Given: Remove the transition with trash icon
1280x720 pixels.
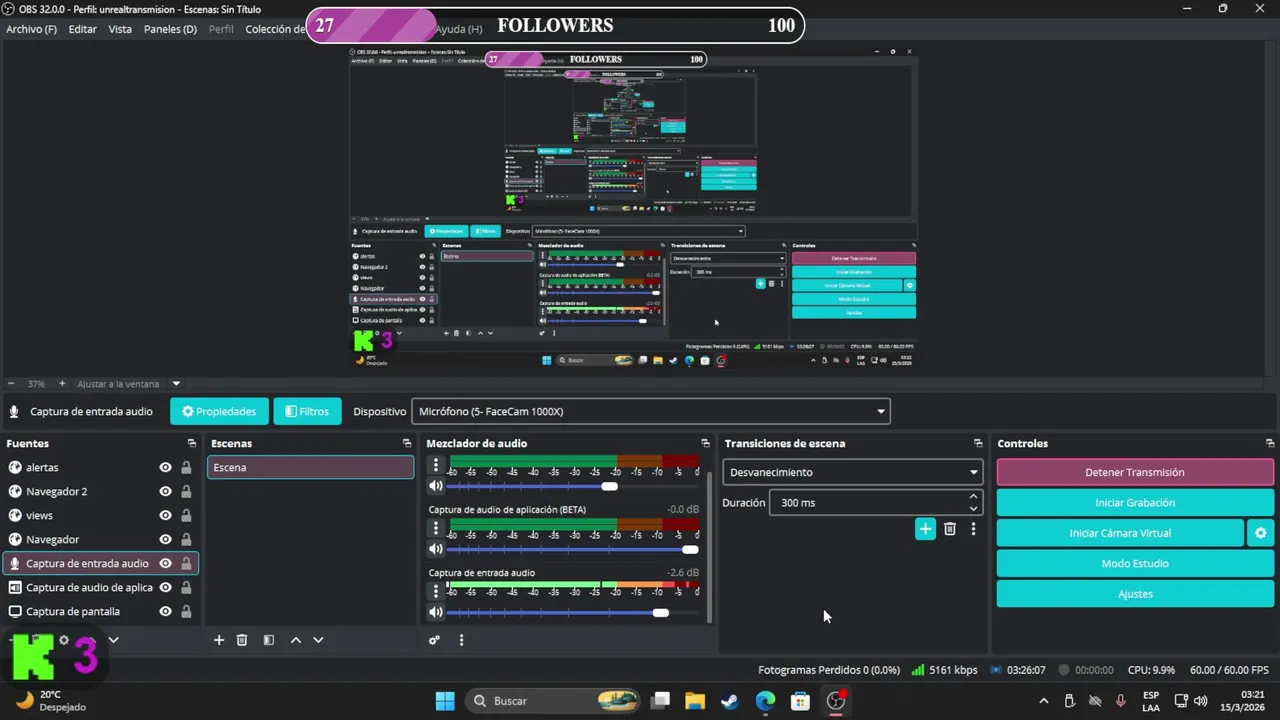Looking at the screenshot, I should pos(950,529).
